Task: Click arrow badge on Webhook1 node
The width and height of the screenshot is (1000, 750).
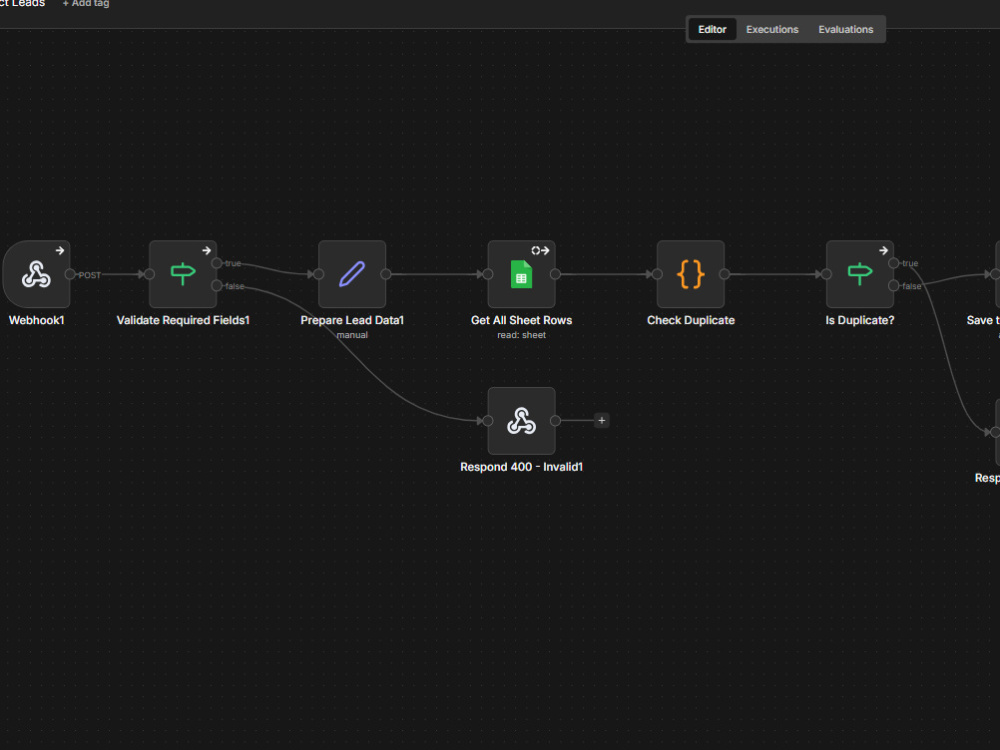Action: [60, 251]
